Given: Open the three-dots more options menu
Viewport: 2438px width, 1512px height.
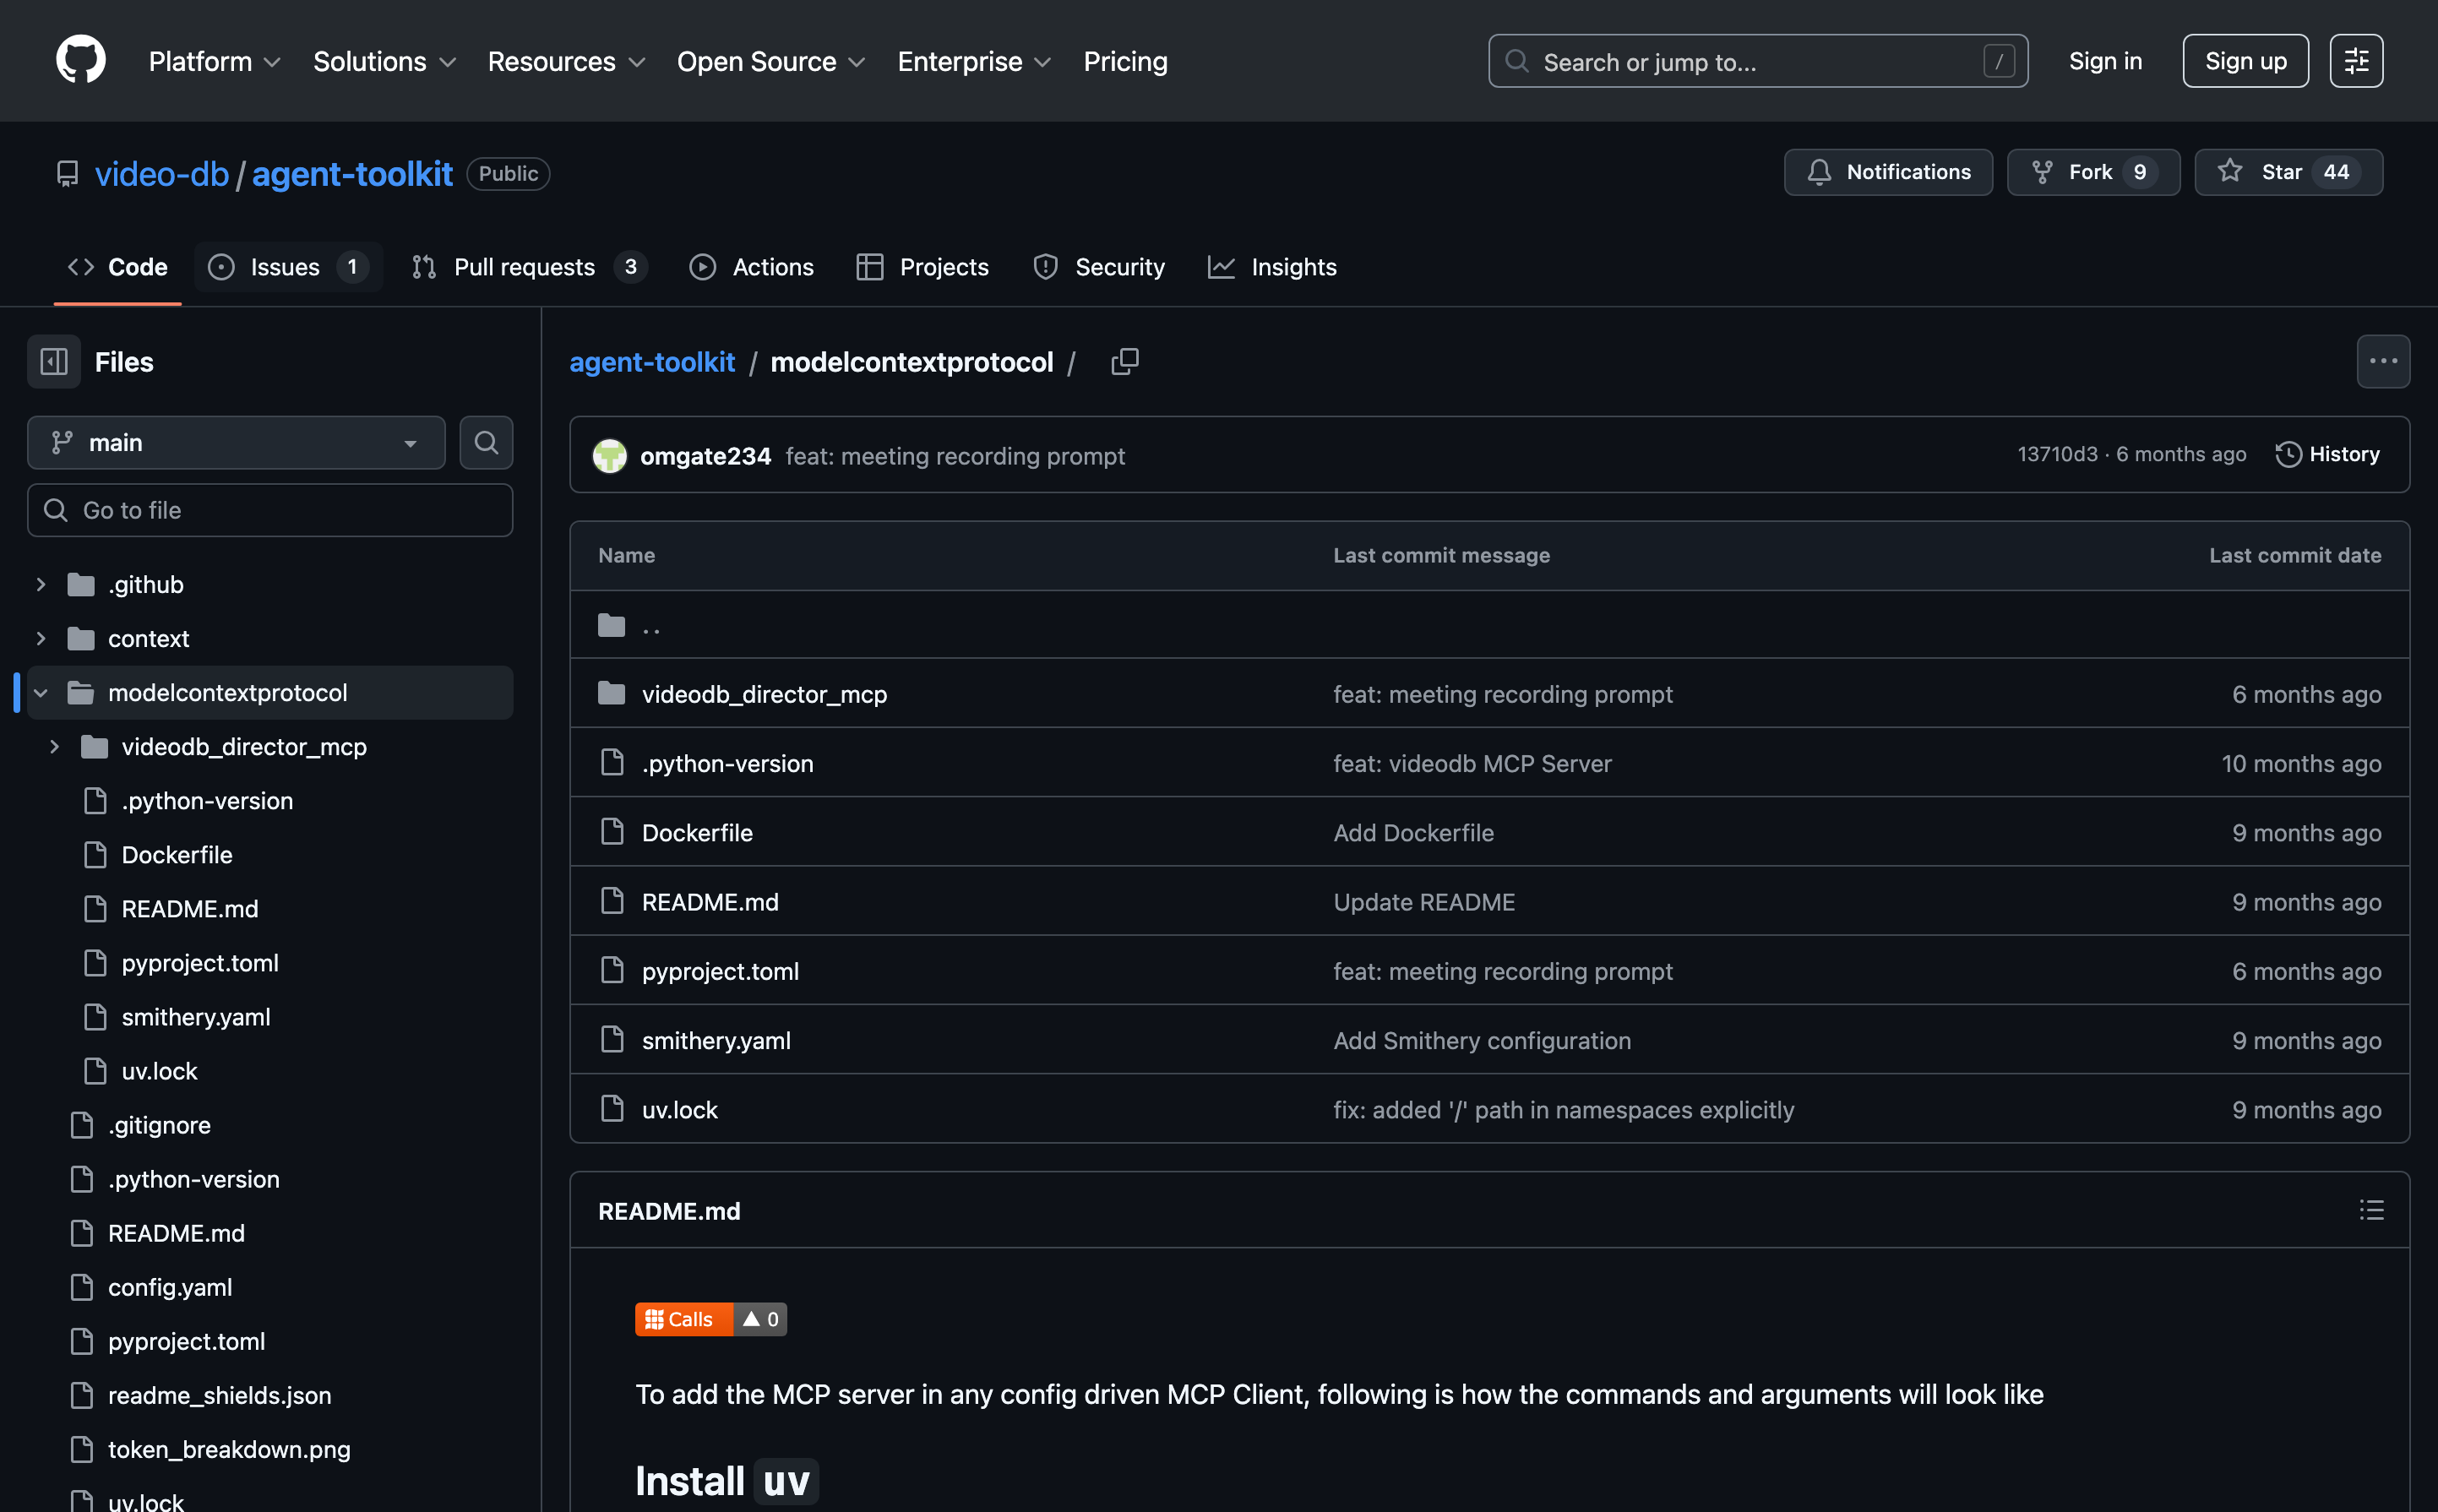Looking at the screenshot, I should [2382, 362].
